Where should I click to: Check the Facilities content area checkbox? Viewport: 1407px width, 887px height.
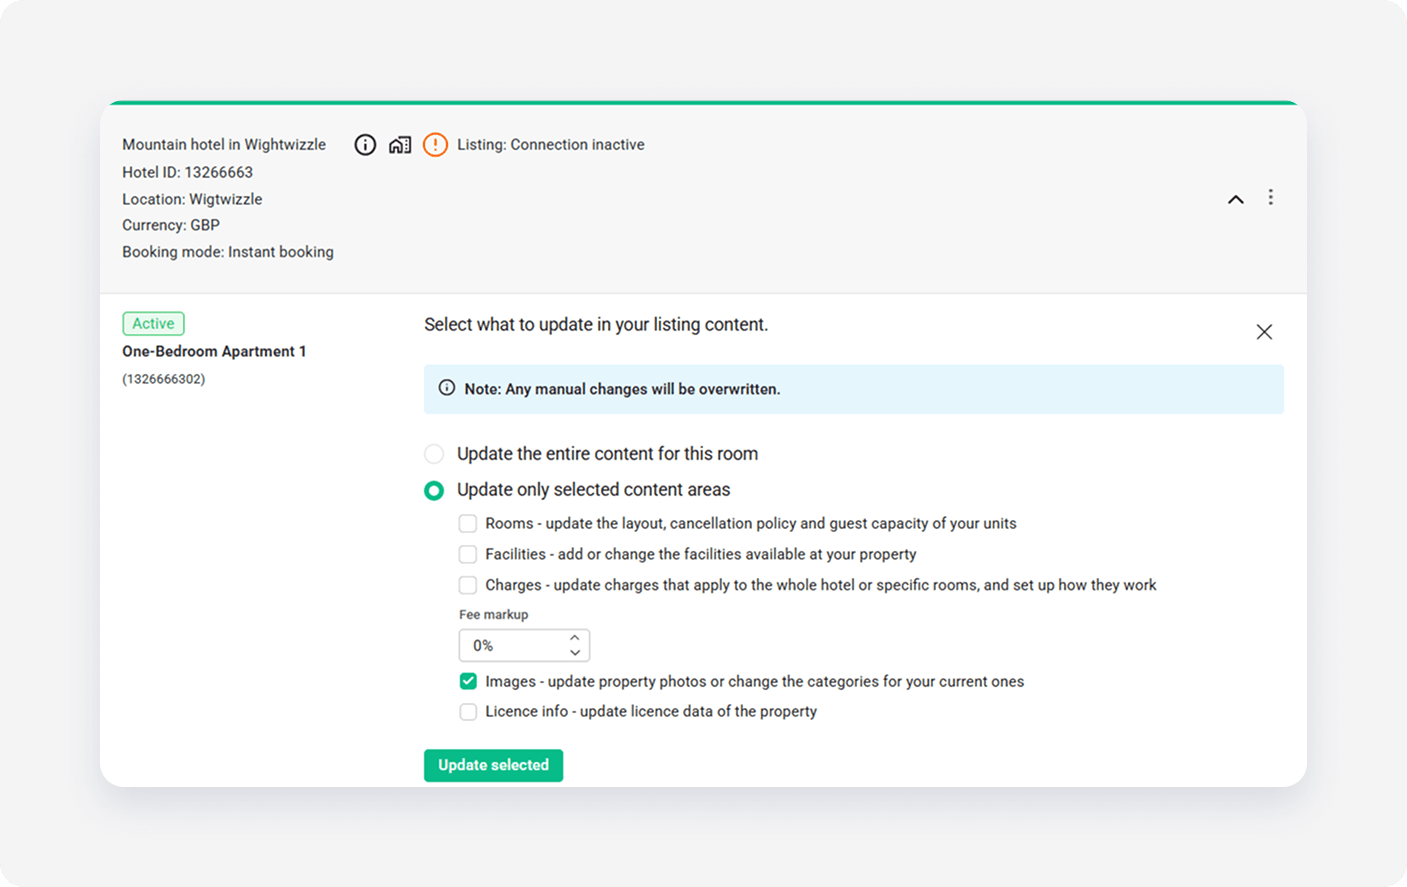coord(468,554)
